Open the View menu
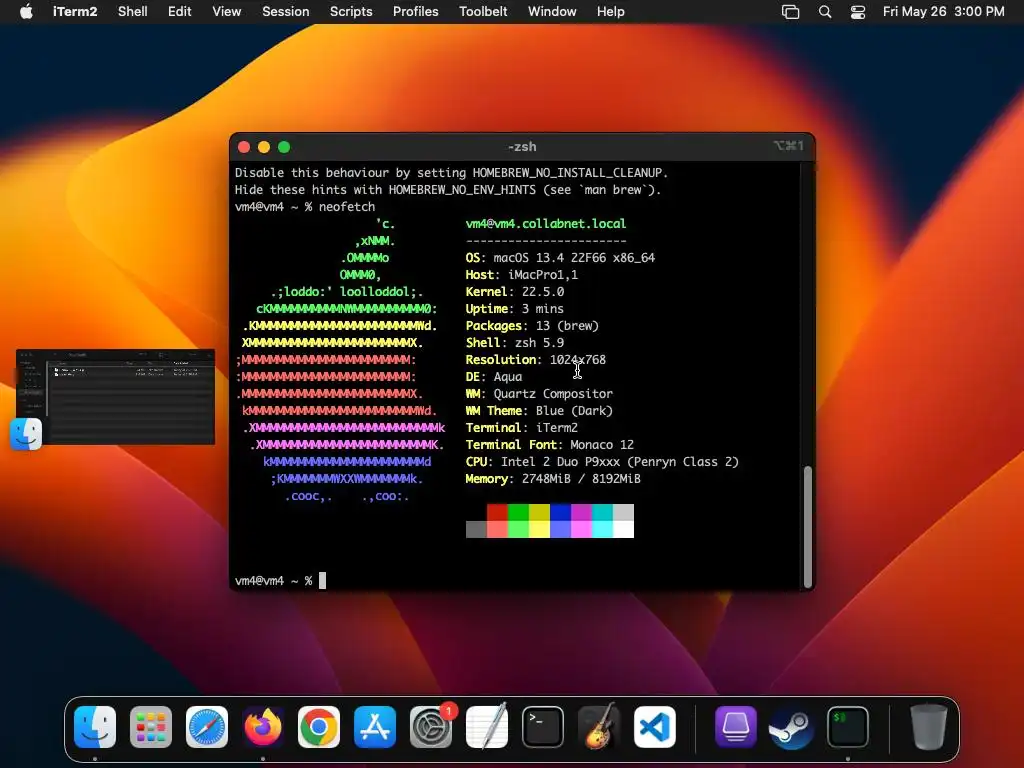 point(227,12)
